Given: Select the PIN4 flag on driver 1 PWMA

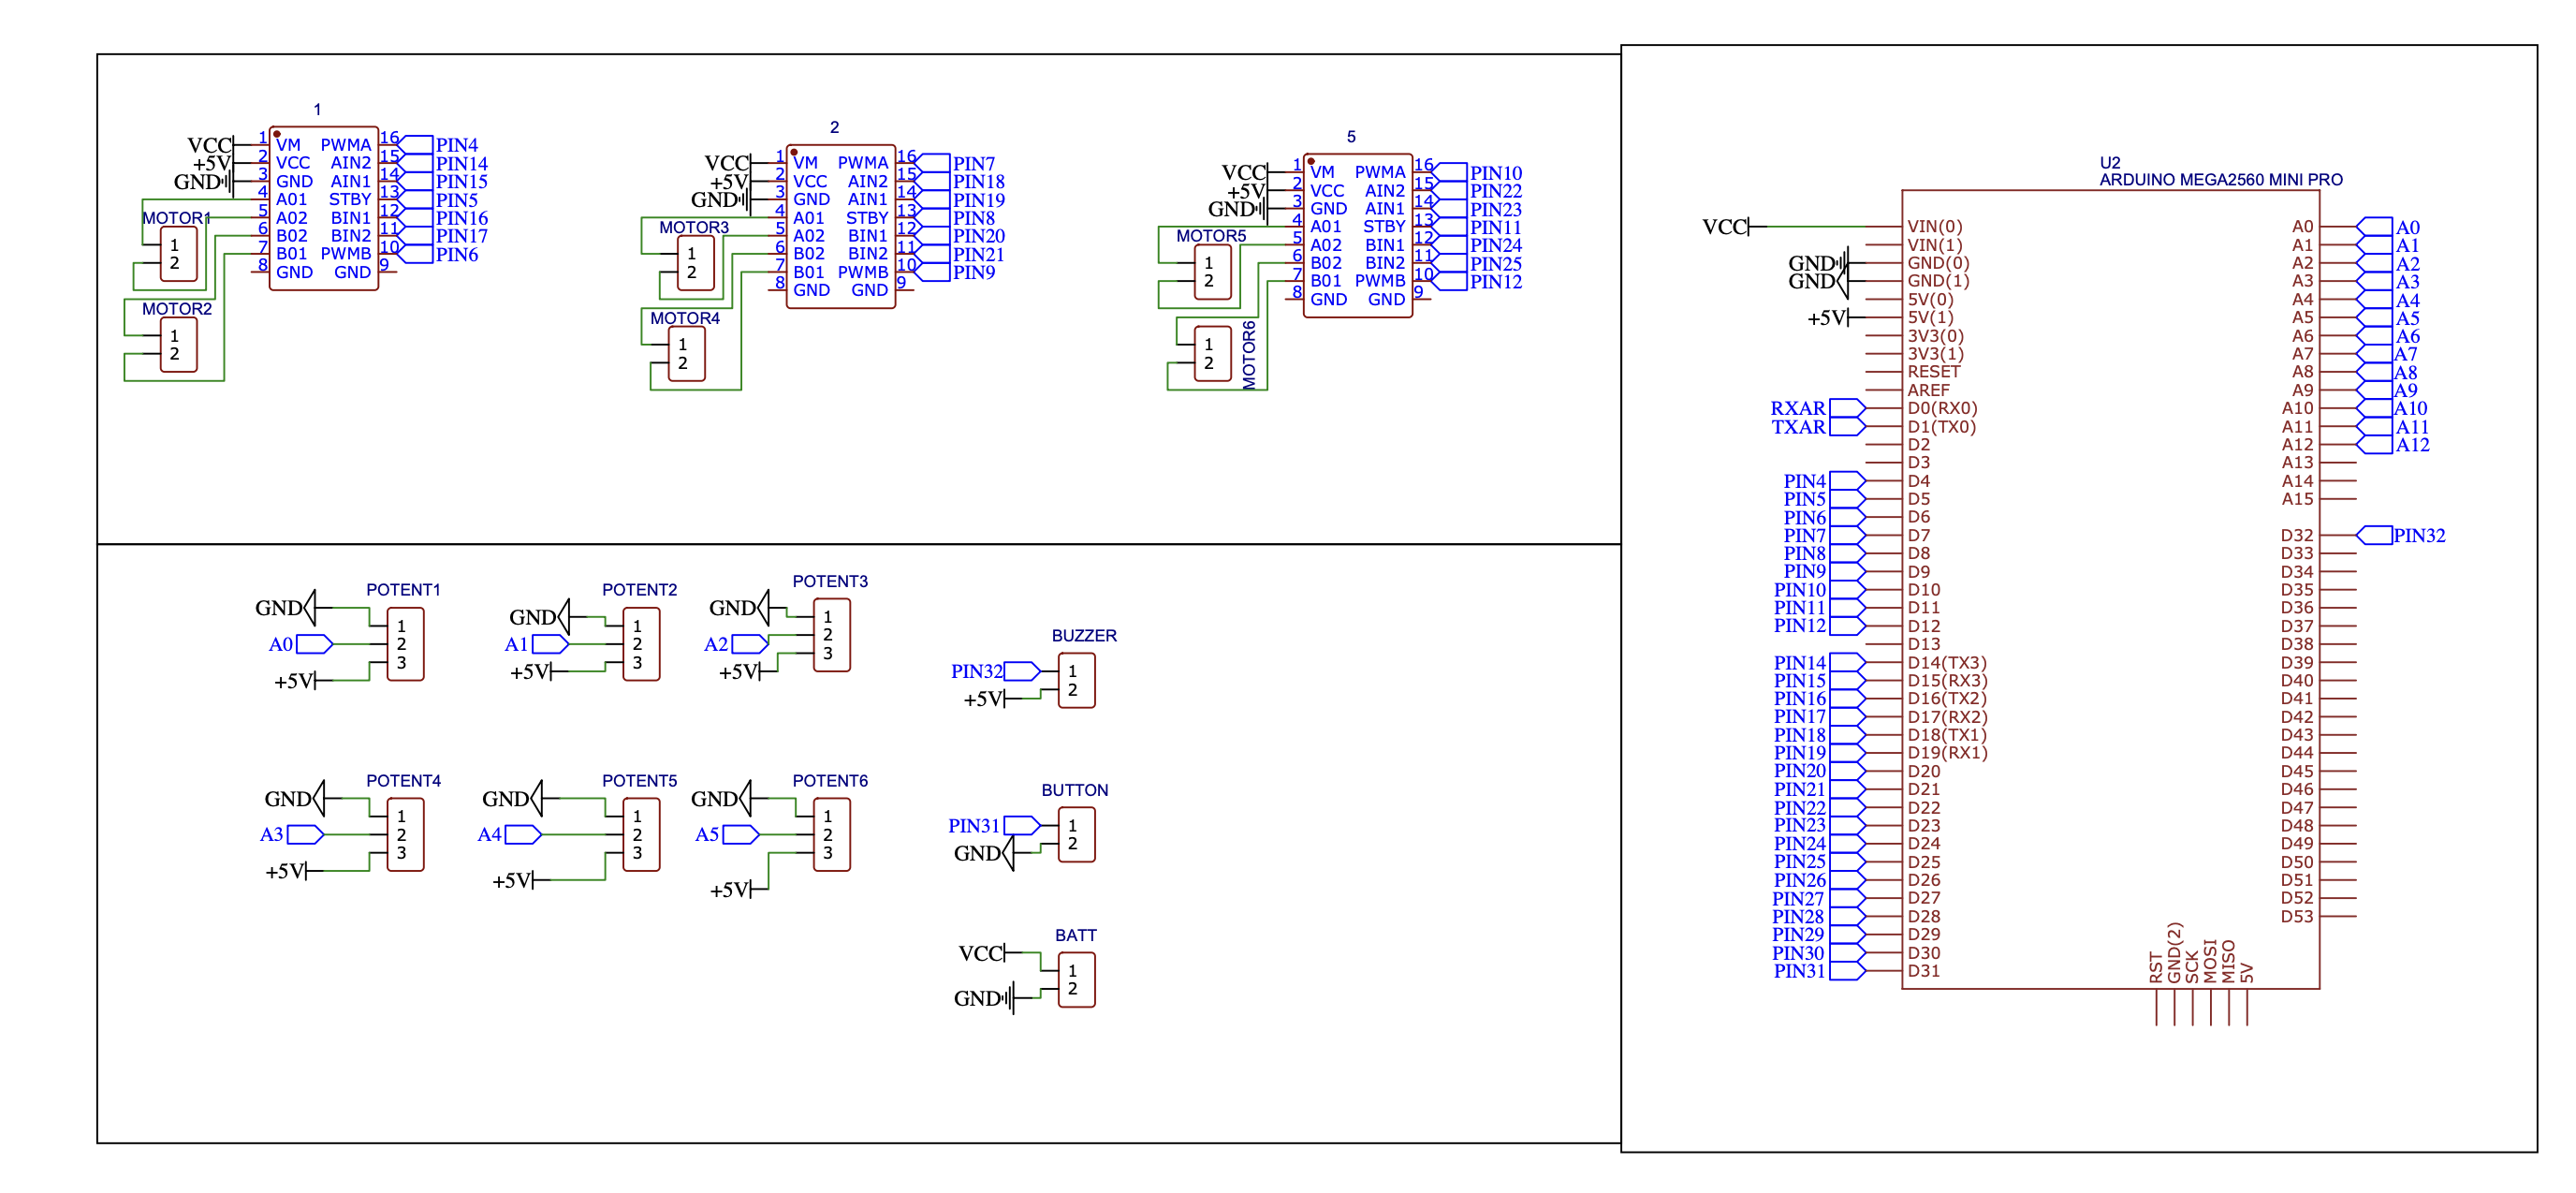Looking at the screenshot, I should (x=416, y=144).
